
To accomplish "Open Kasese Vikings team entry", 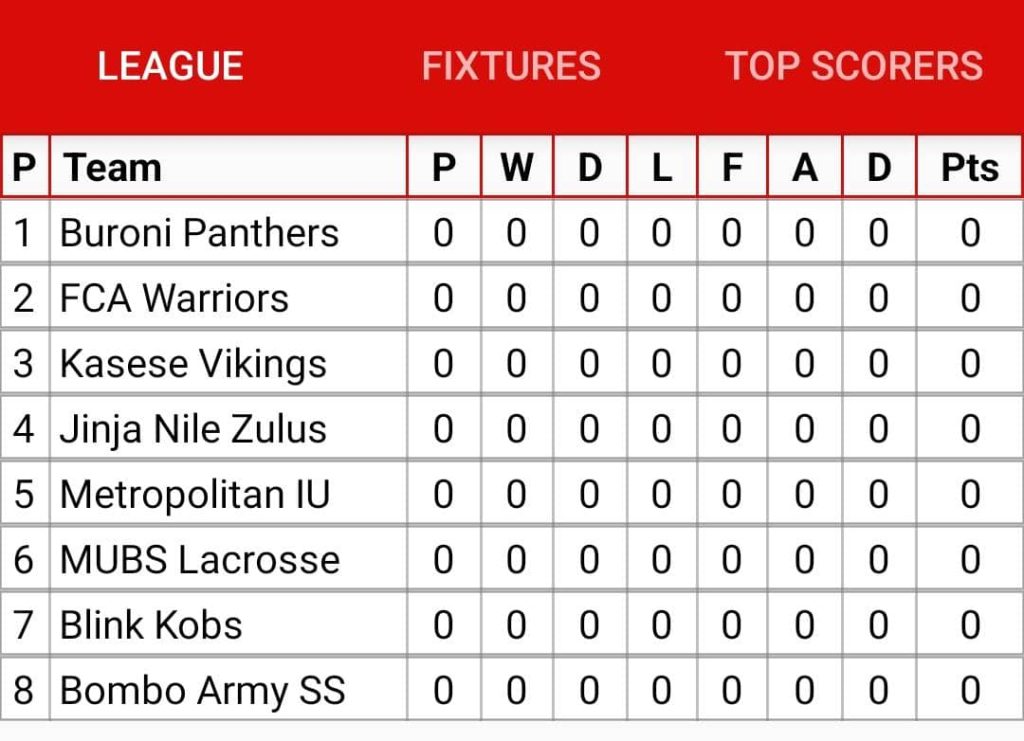I will tap(193, 364).
